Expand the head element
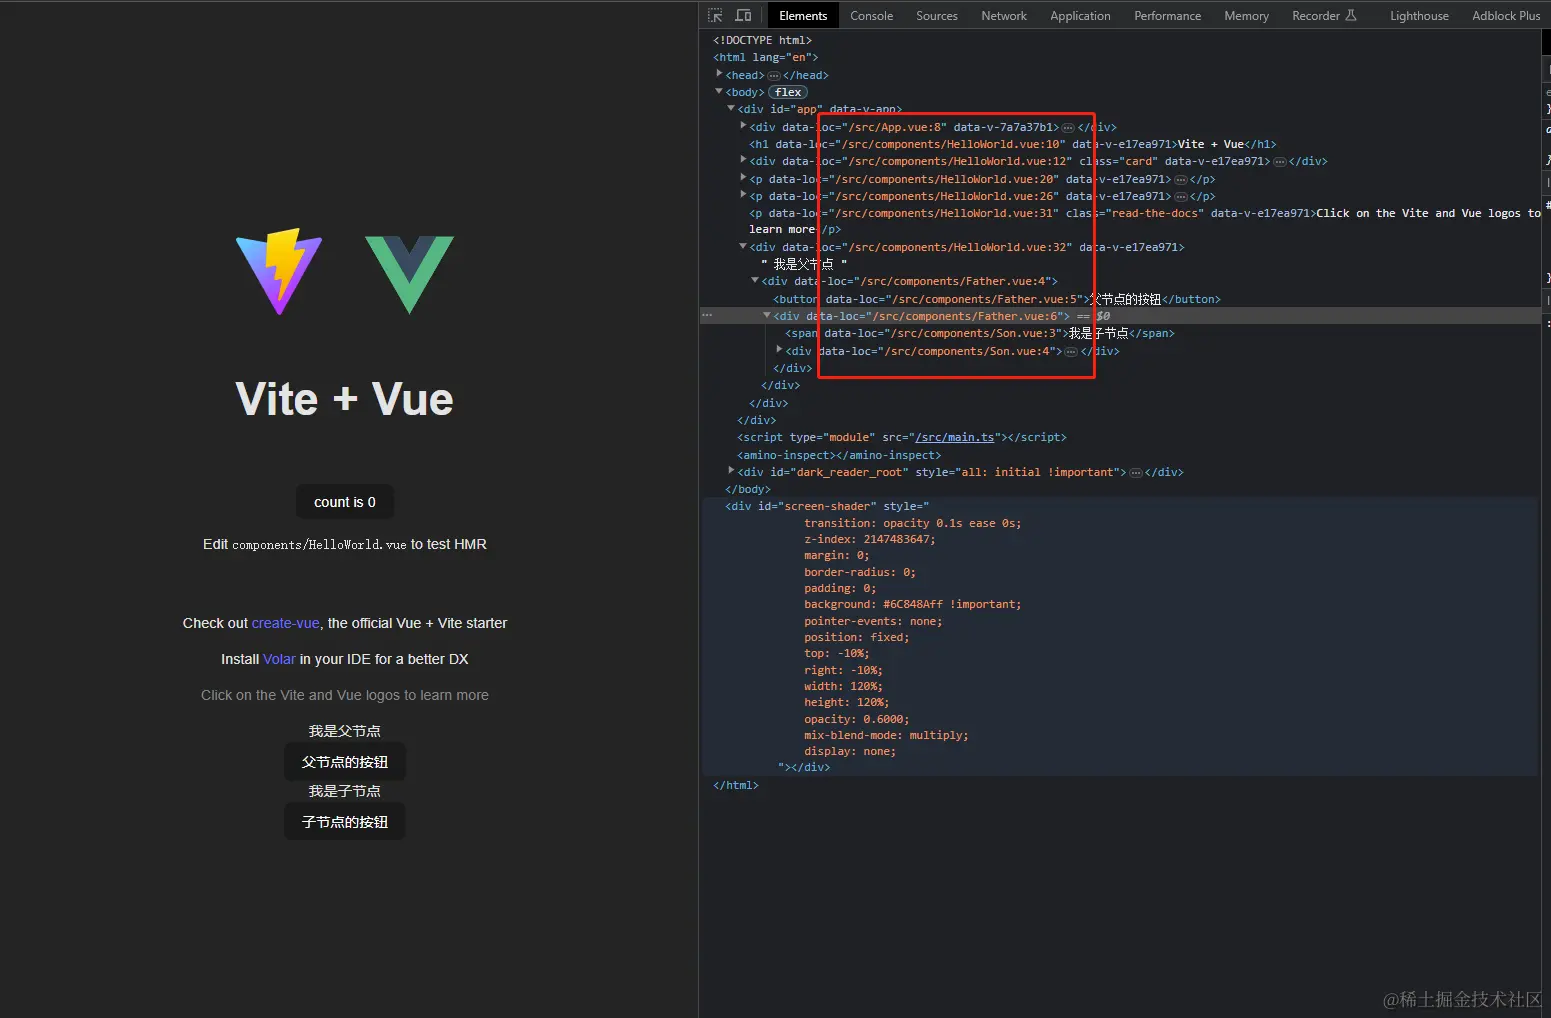1551x1018 pixels. [x=719, y=74]
